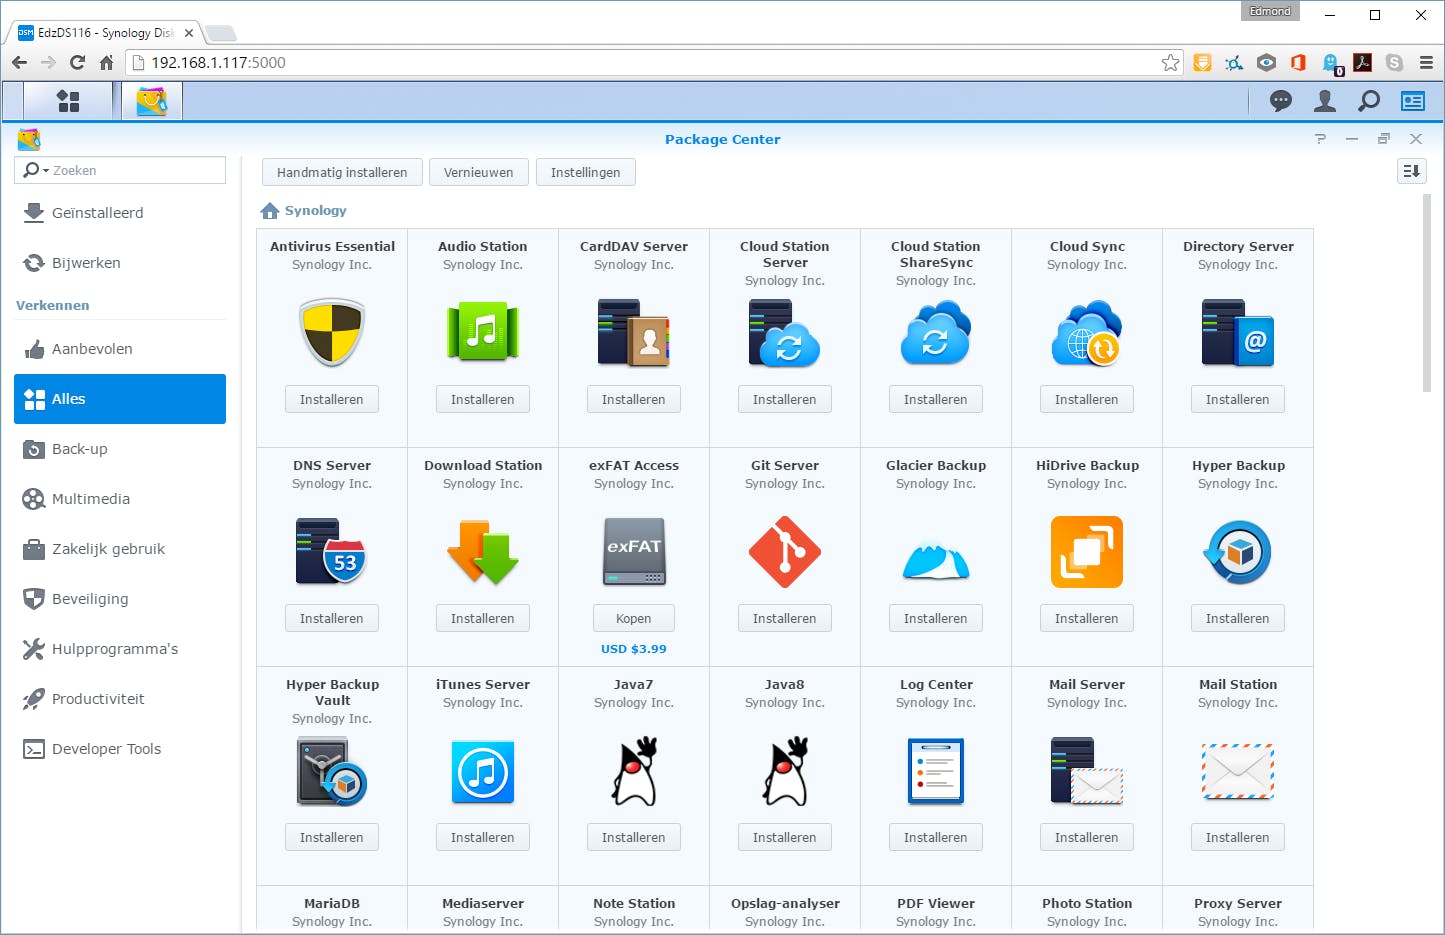The width and height of the screenshot is (1445, 935).
Task: Show the Hulpprogramma's category
Action: pyautogui.click(x=120, y=649)
